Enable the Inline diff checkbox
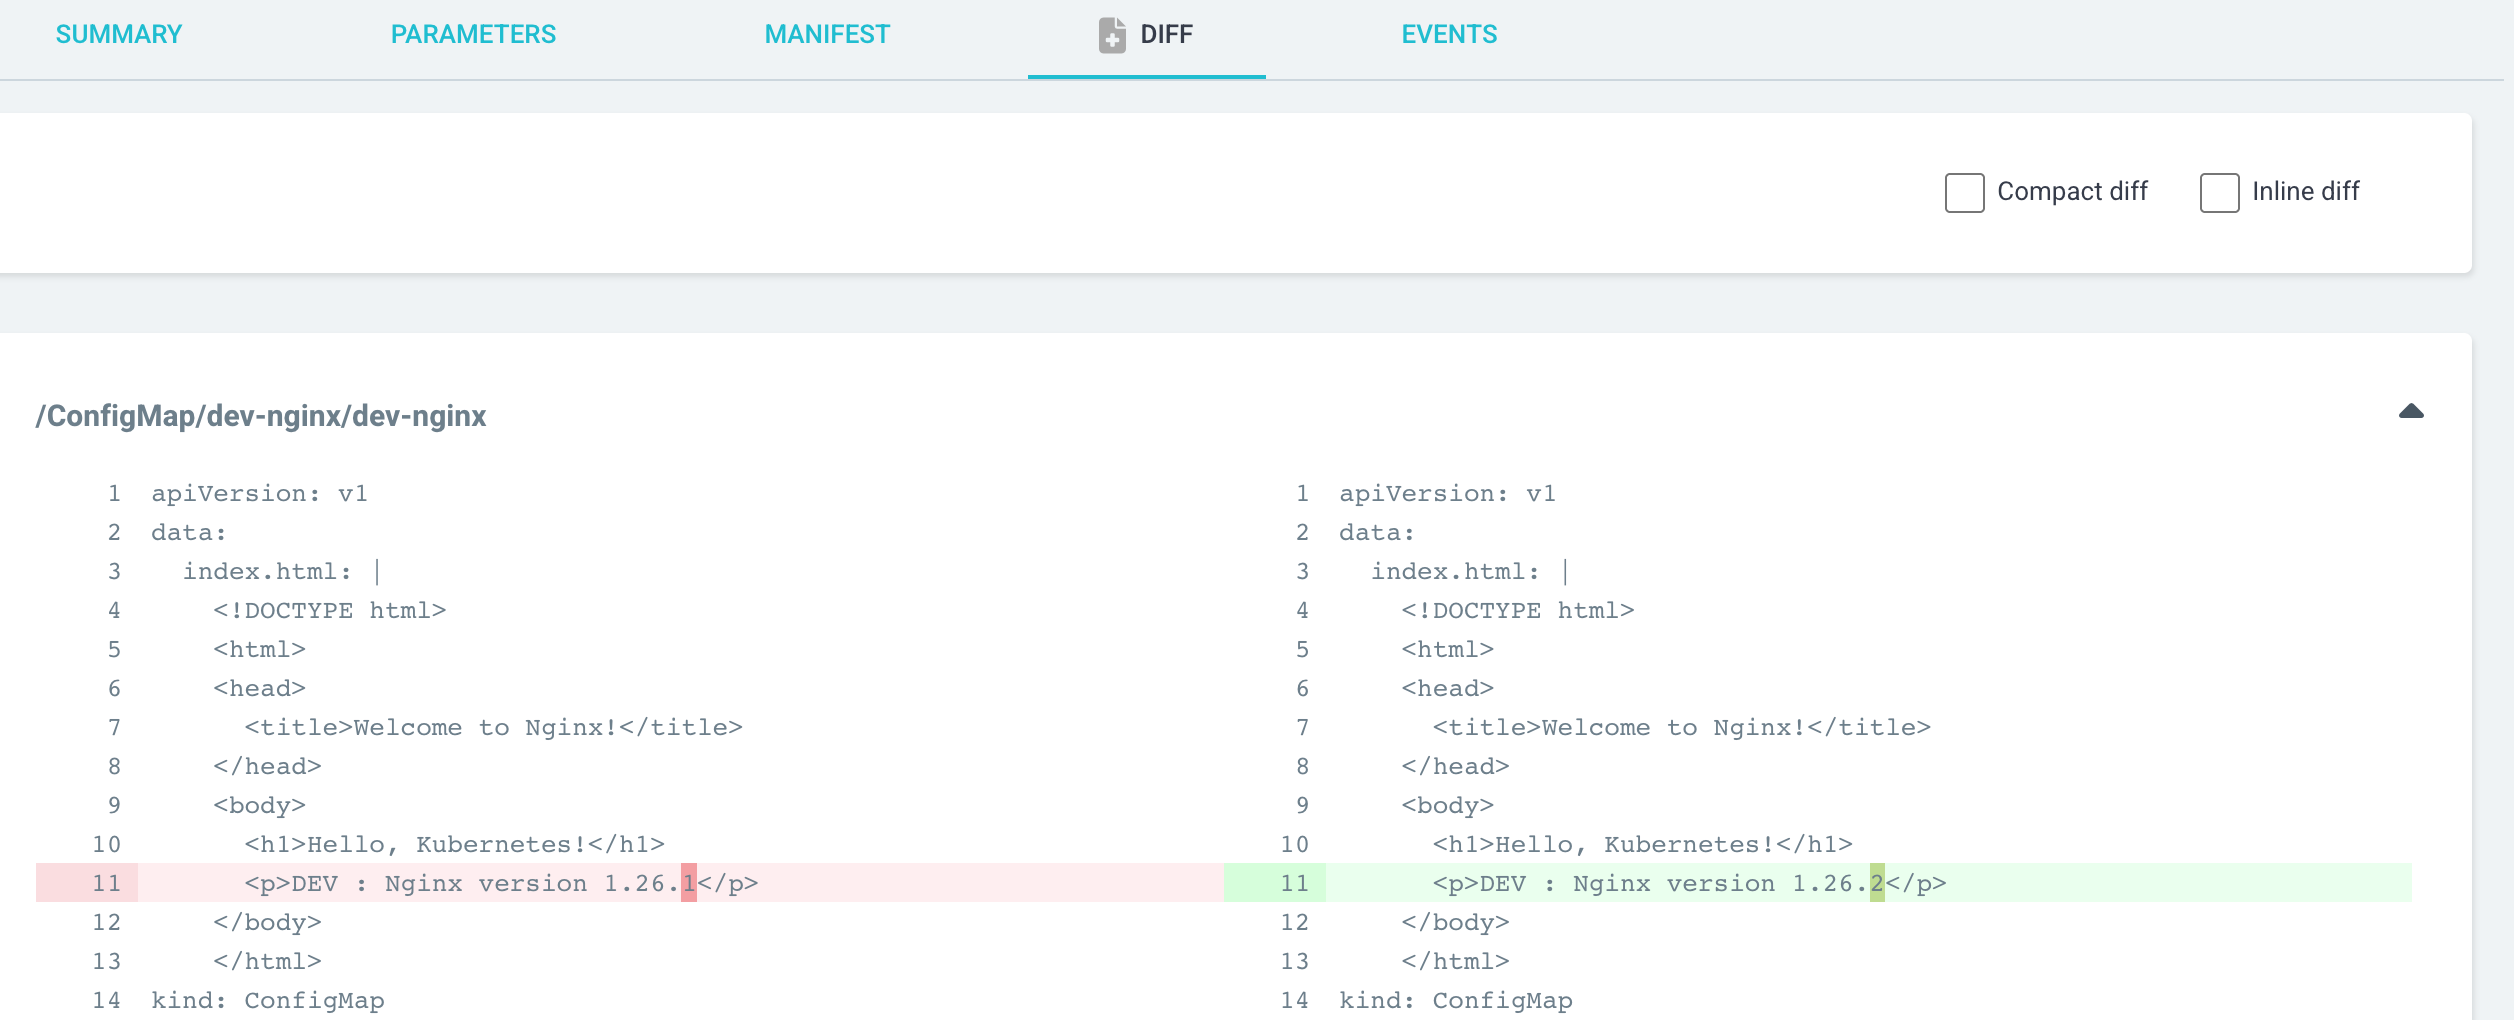 pyautogui.click(x=2219, y=192)
